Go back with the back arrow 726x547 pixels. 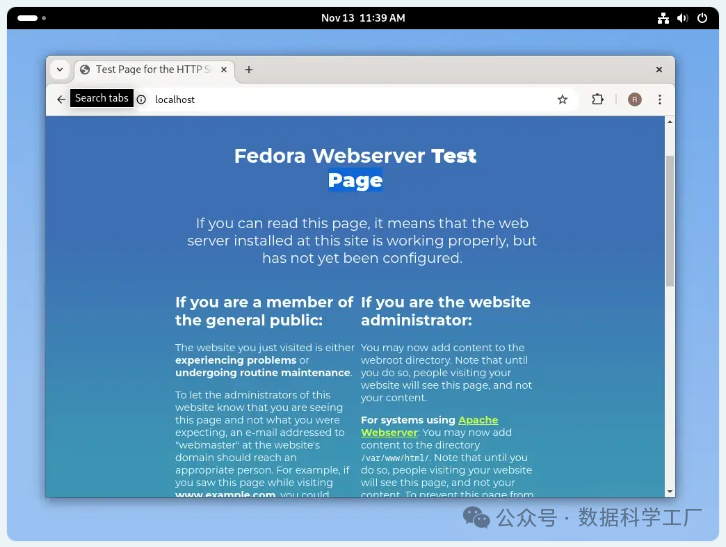(61, 100)
